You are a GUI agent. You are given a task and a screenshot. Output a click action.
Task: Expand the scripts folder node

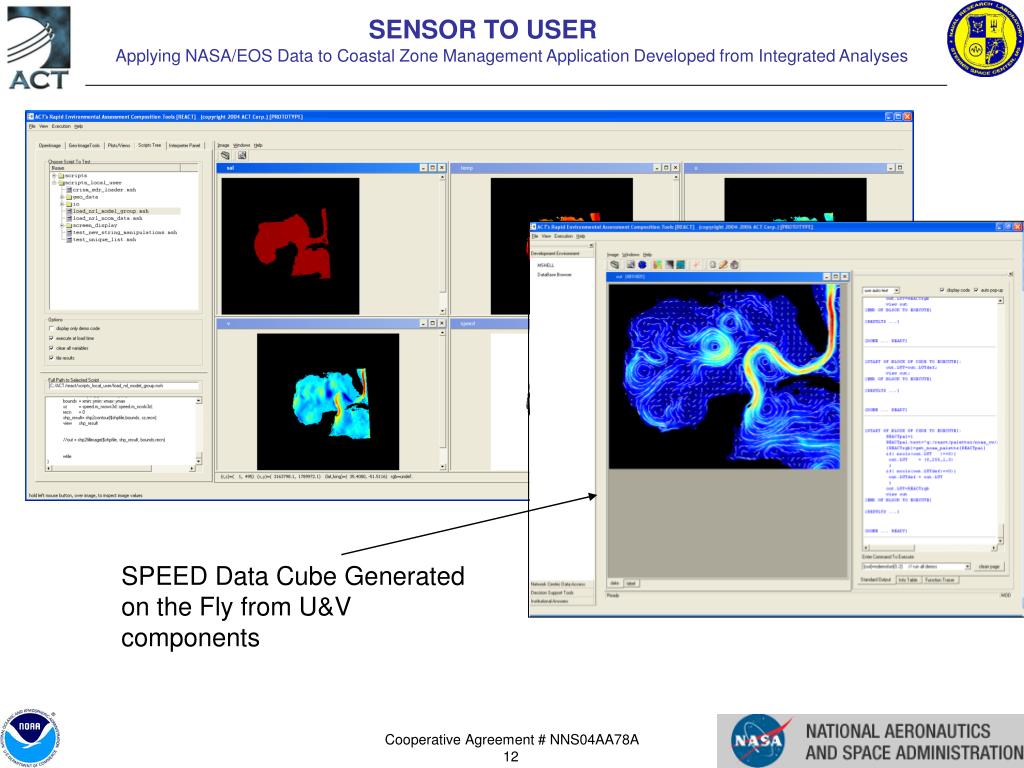54,176
